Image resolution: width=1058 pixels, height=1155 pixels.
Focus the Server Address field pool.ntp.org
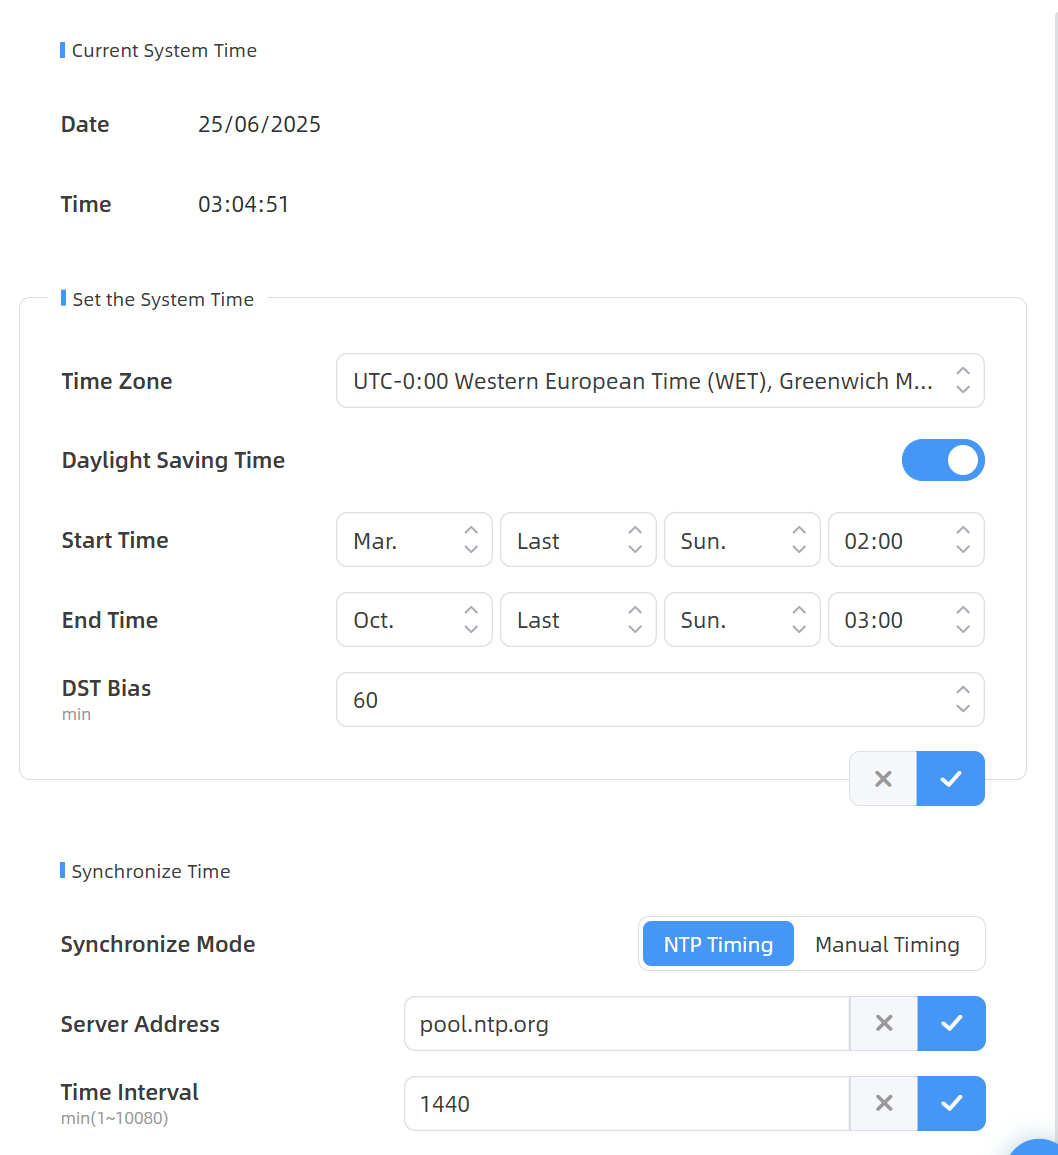(626, 1023)
